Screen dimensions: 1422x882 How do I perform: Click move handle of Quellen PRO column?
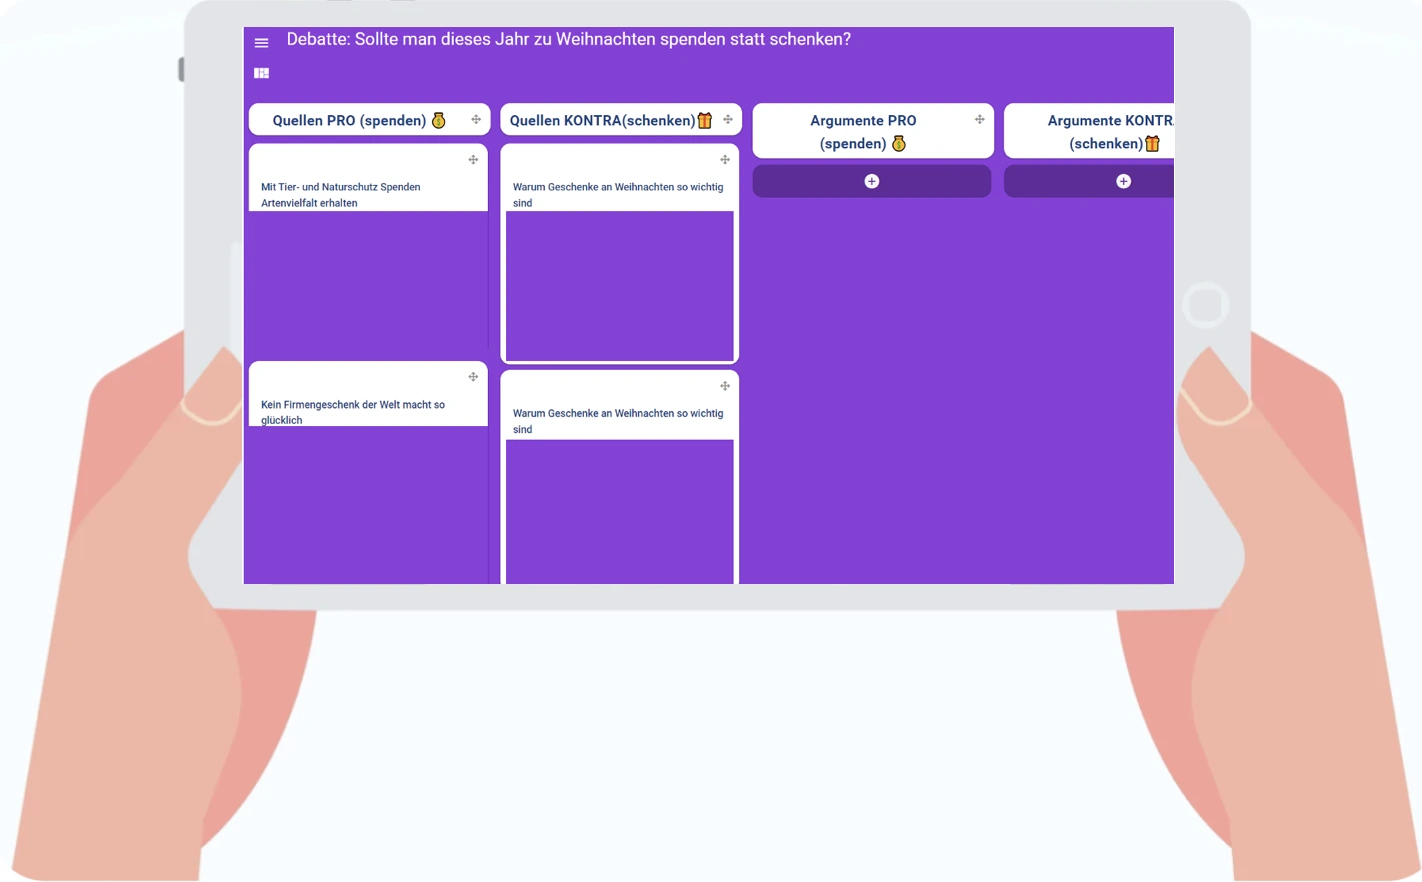(476, 120)
